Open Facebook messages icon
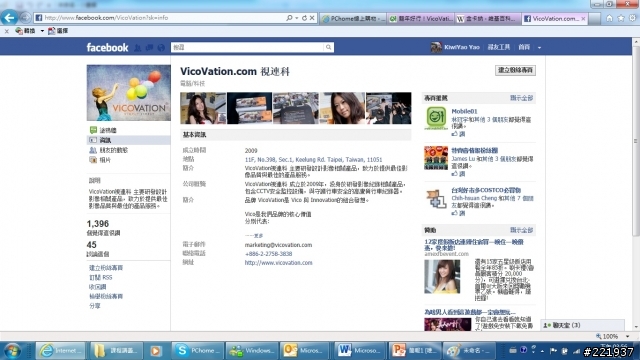 (149, 48)
